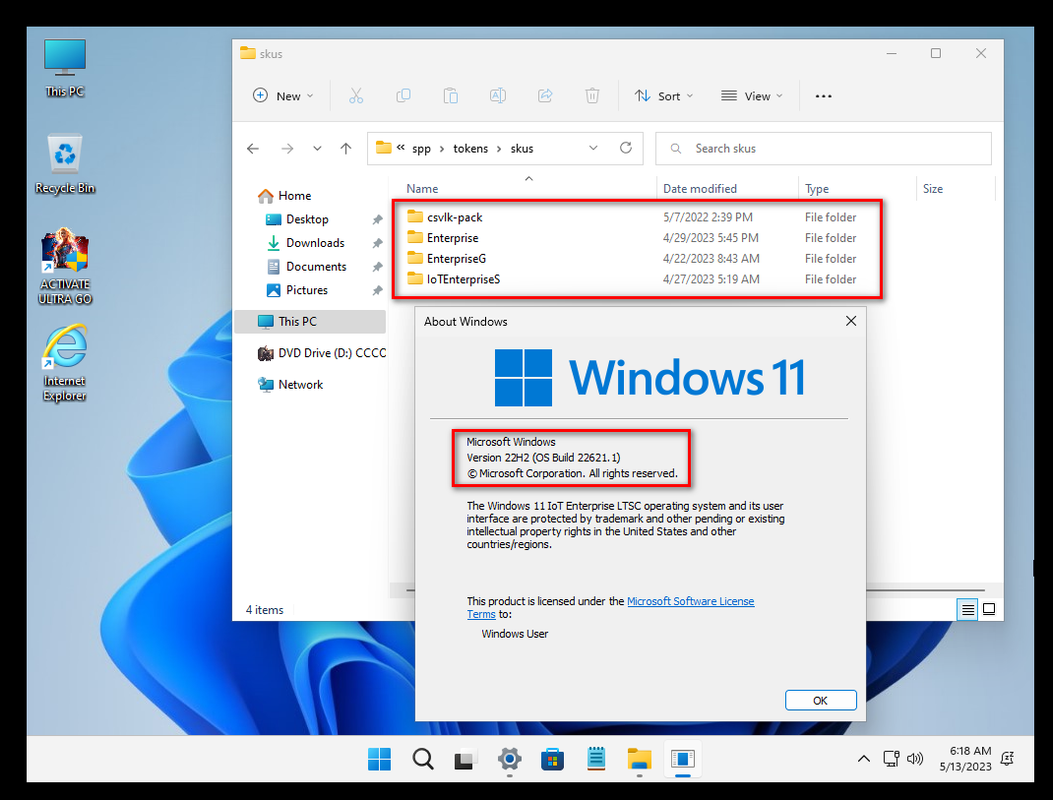Open the clock showing 6:18 AM
Screen dimensions: 1053x800
(966, 759)
